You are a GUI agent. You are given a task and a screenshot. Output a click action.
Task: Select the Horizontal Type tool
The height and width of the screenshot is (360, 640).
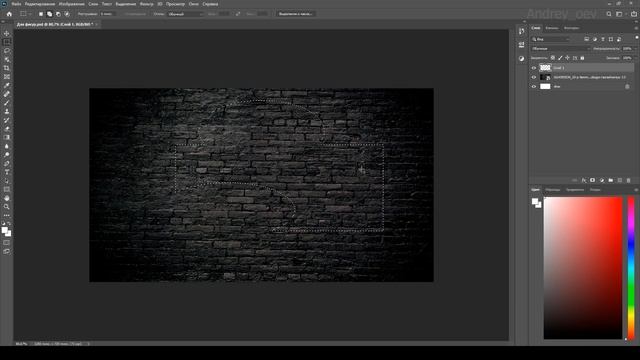coord(7,172)
